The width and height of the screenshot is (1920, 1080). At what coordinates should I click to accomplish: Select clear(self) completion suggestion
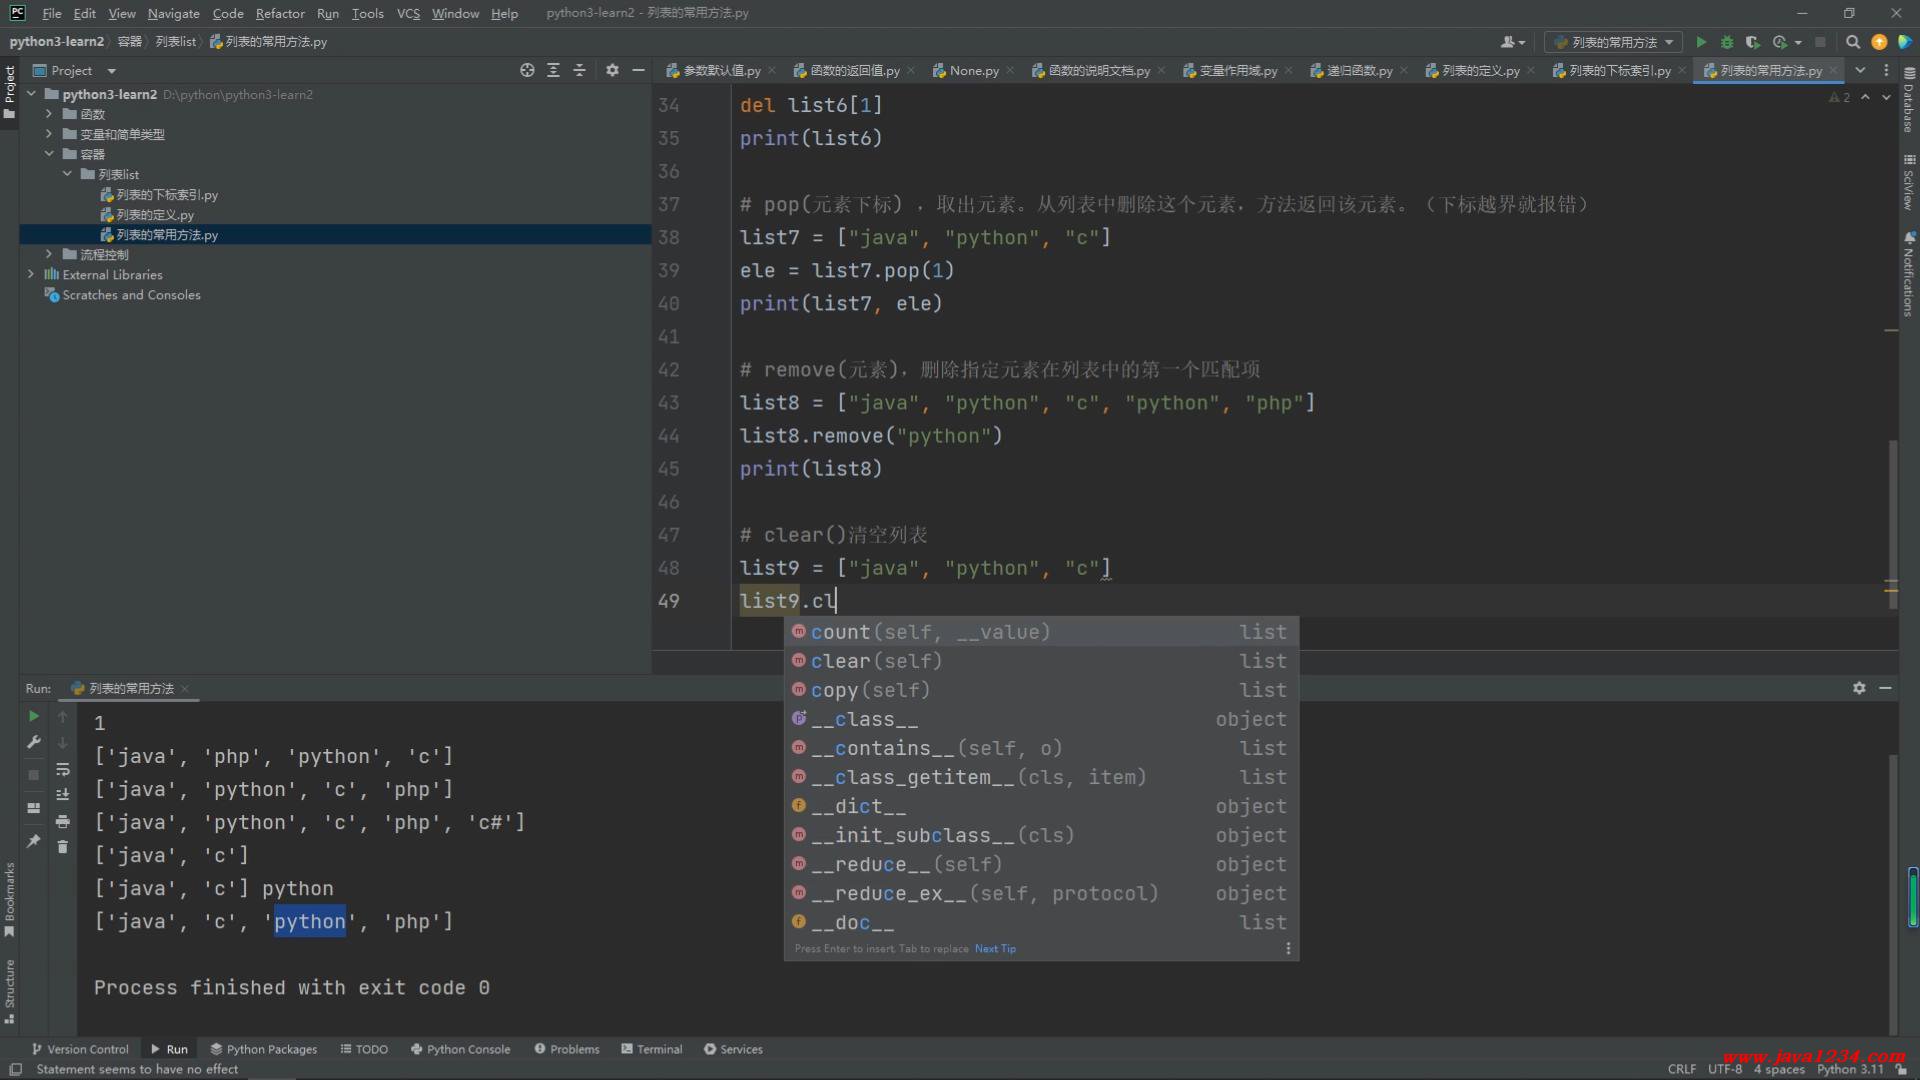click(876, 661)
